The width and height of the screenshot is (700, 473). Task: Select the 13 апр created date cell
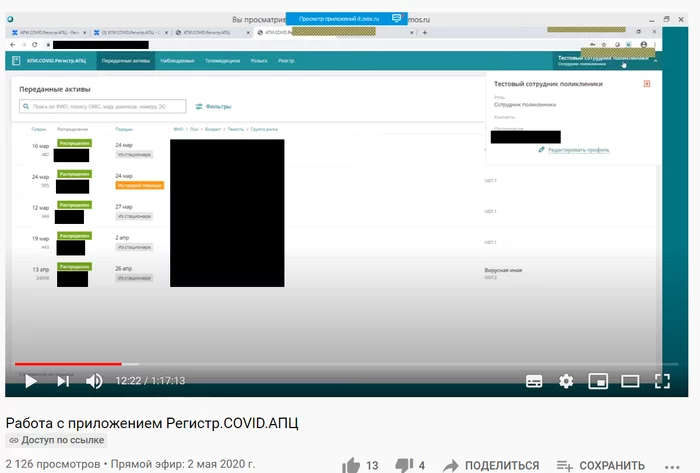point(41,270)
